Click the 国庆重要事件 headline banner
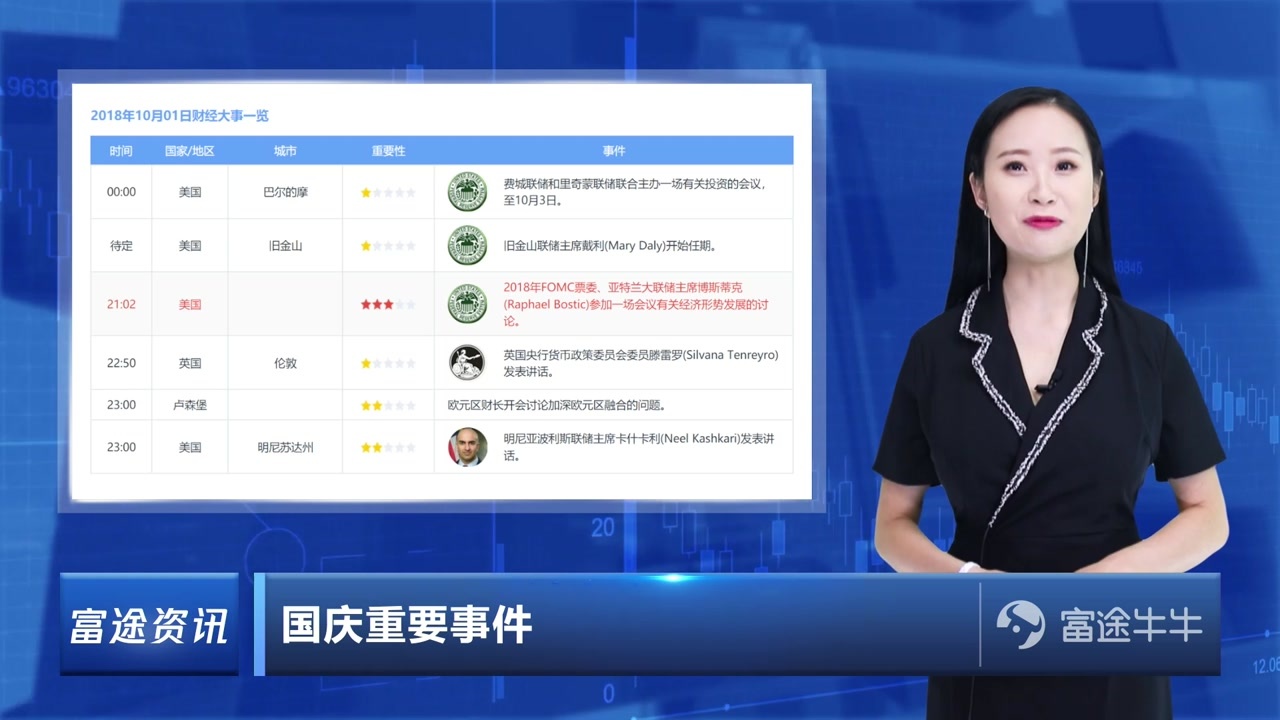Screen dimensions: 1280x720 coord(406,626)
